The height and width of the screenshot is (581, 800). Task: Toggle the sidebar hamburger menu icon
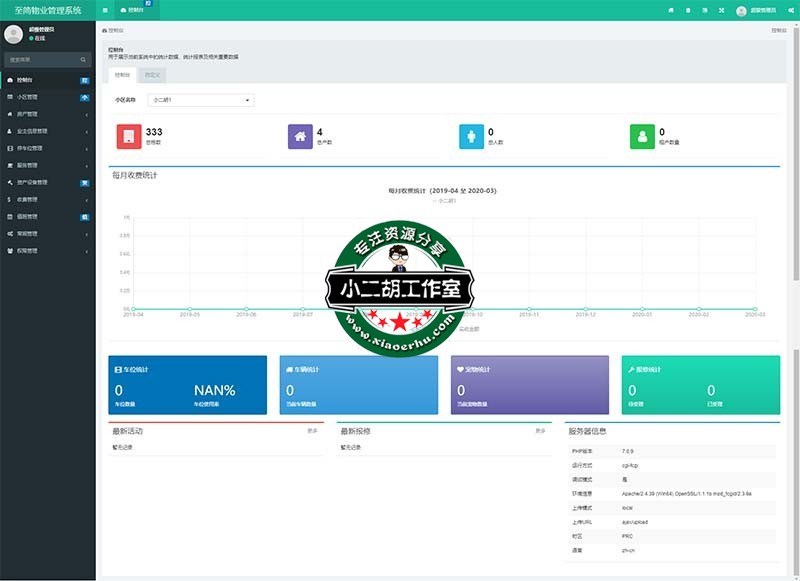point(106,10)
